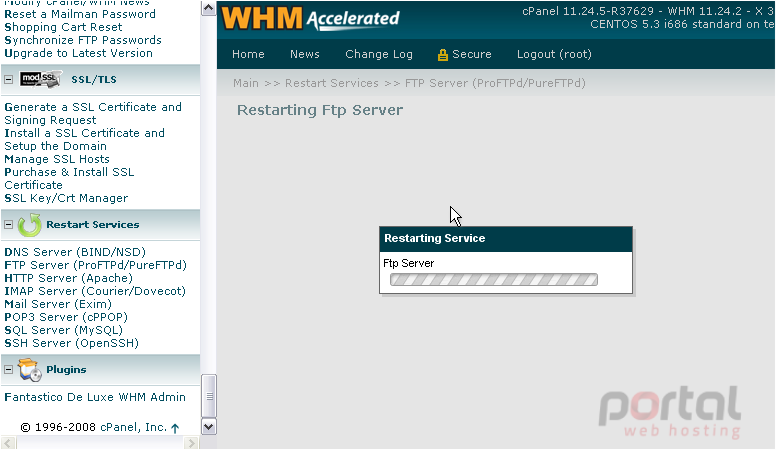Open the News menu item
The height and width of the screenshot is (450, 776).
[x=304, y=54]
